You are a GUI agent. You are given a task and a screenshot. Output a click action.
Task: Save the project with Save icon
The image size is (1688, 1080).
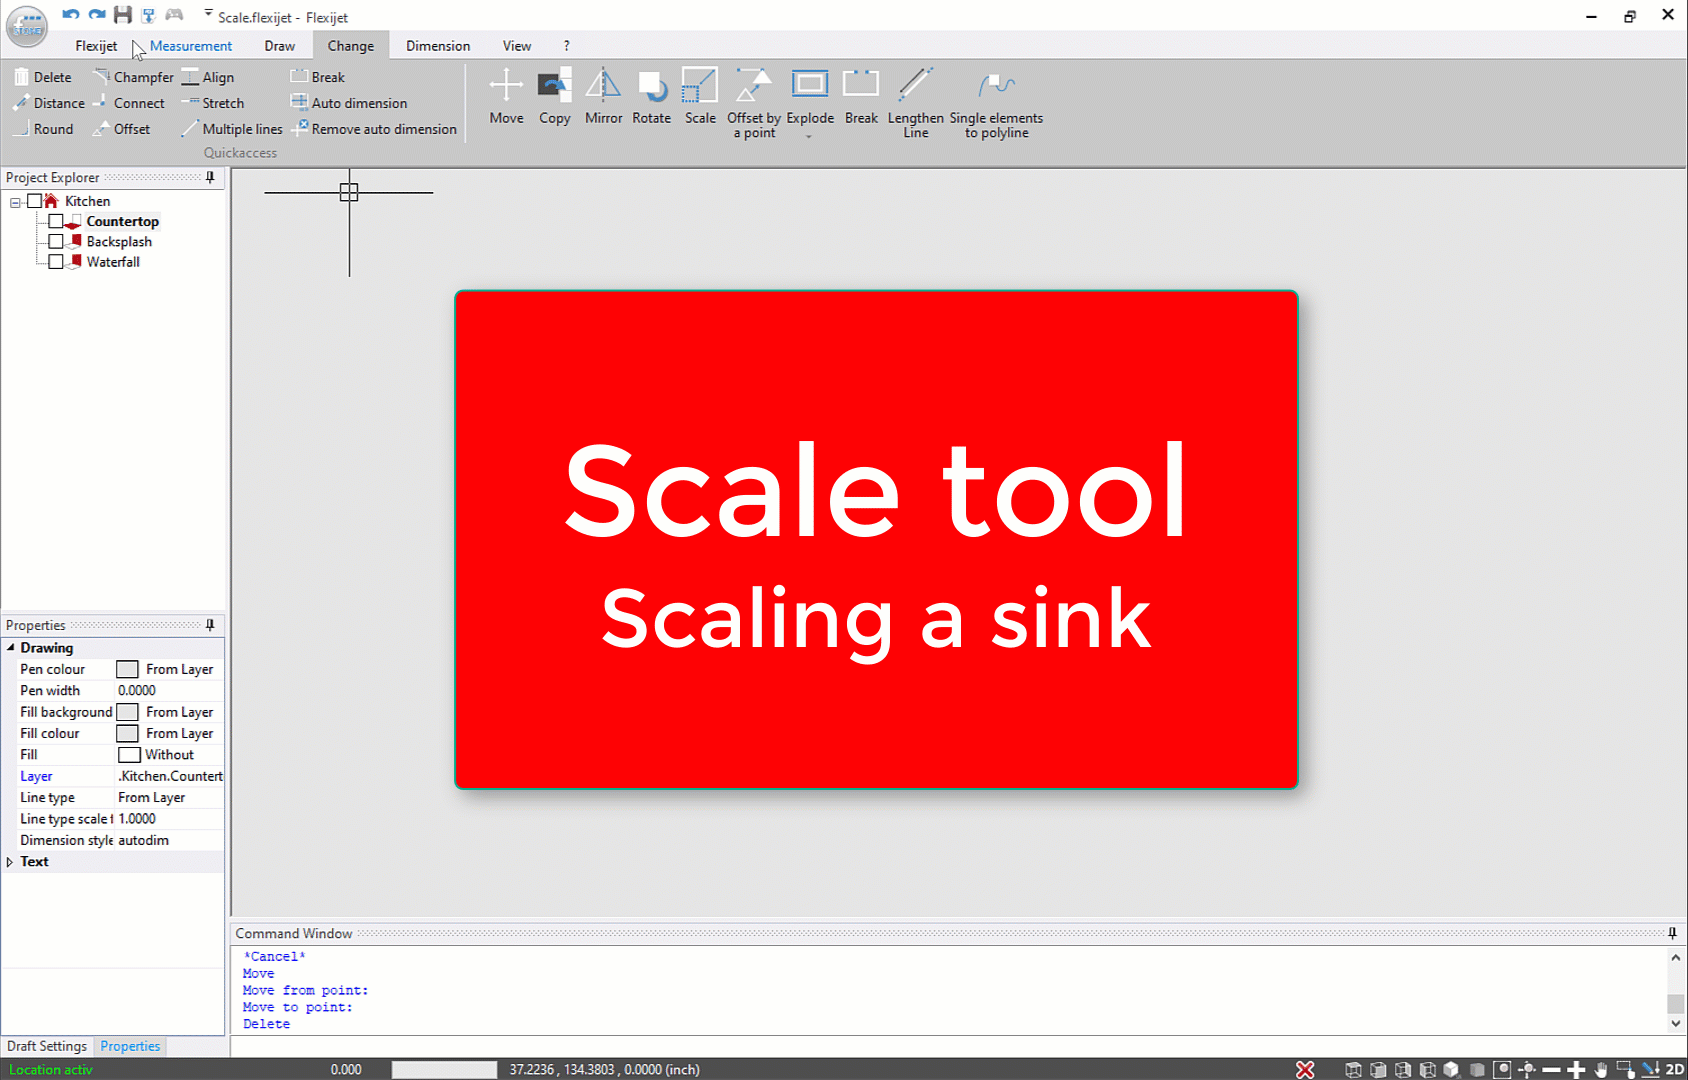(122, 14)
